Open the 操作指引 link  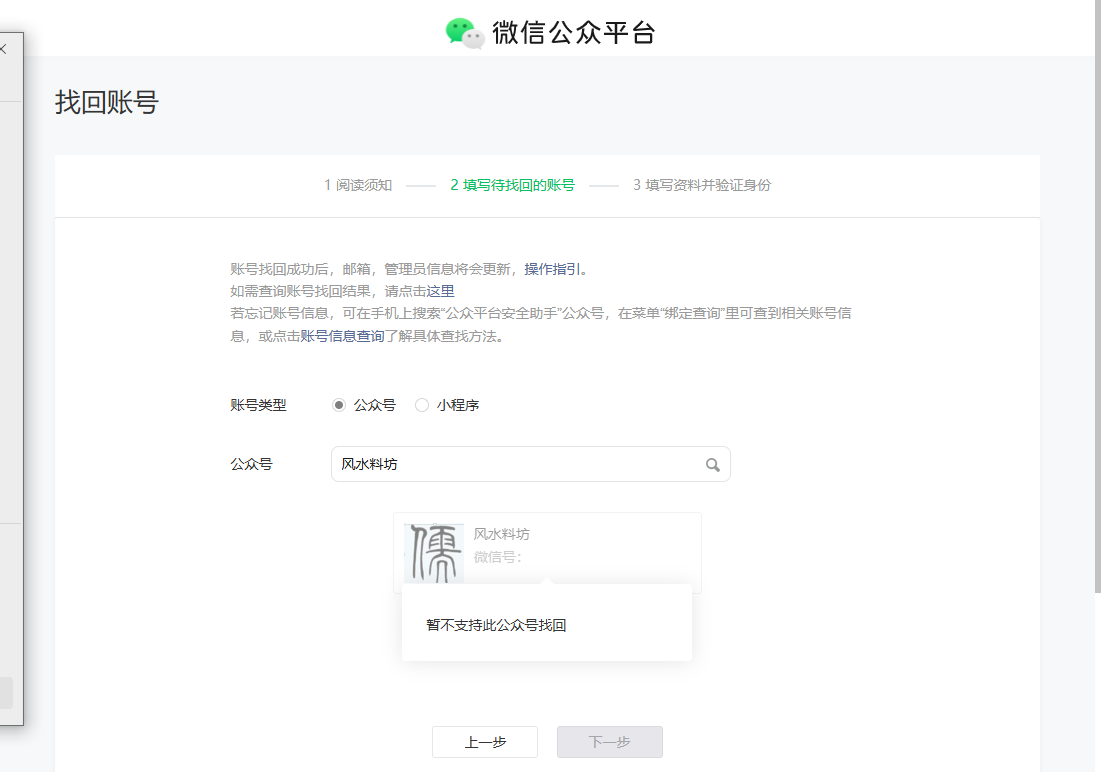552,269
